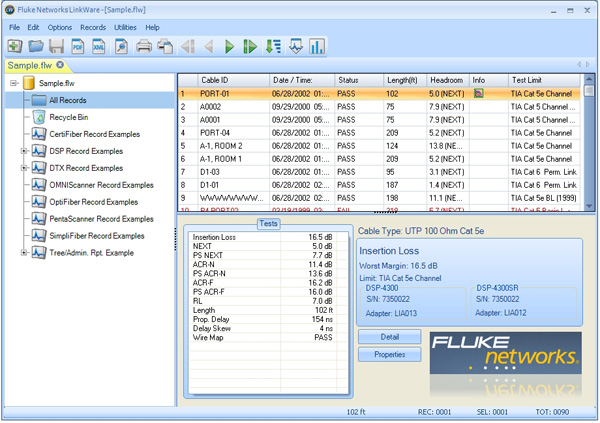This screenshot has height=423, width=600.
Task: Select the PORT-04 record row
Action: 220,132
